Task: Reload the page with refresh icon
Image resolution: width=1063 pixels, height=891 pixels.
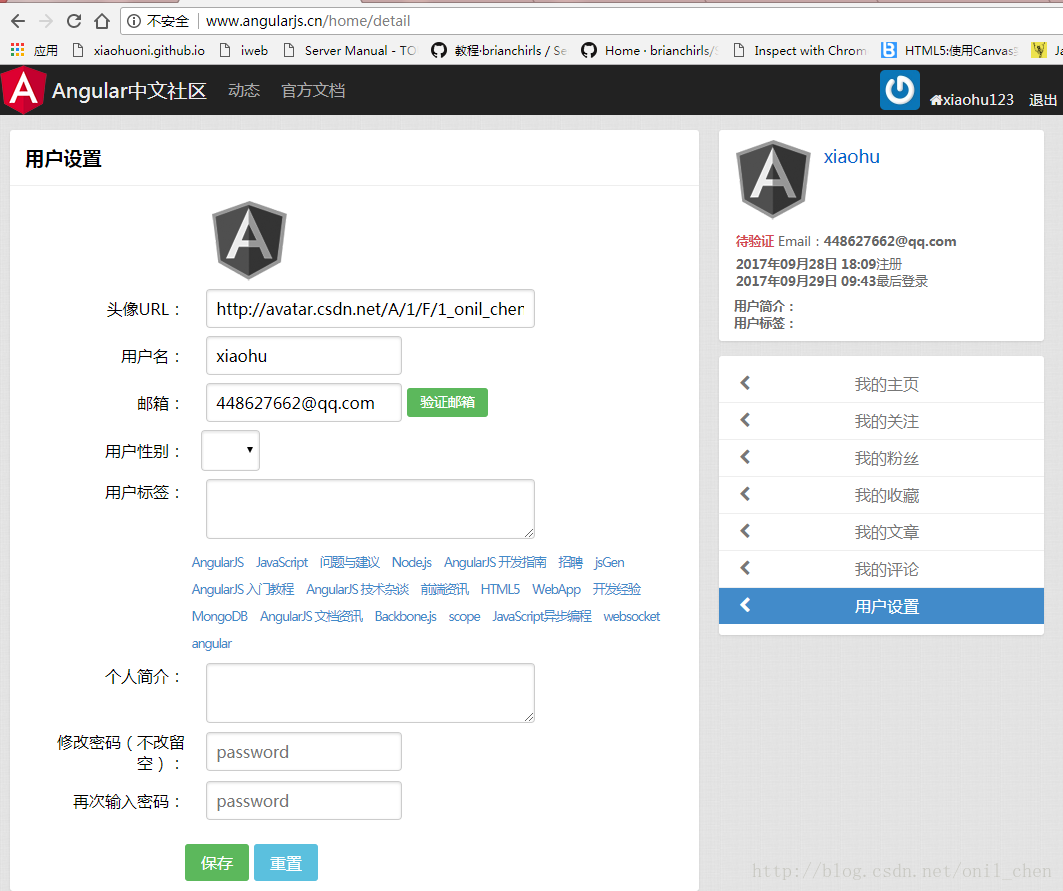Action: pos(74,21)
